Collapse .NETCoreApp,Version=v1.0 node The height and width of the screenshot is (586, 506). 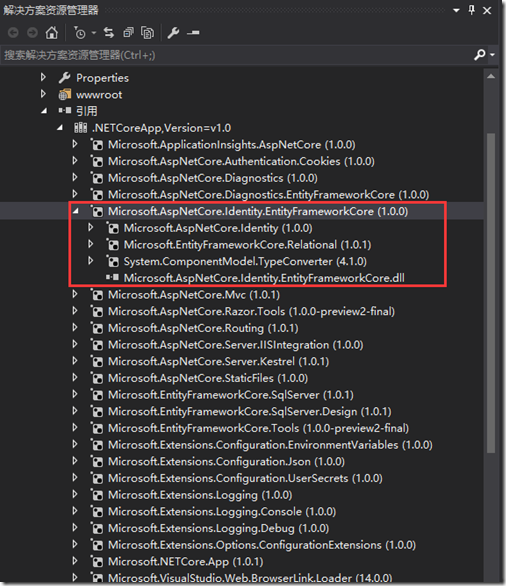60,128
